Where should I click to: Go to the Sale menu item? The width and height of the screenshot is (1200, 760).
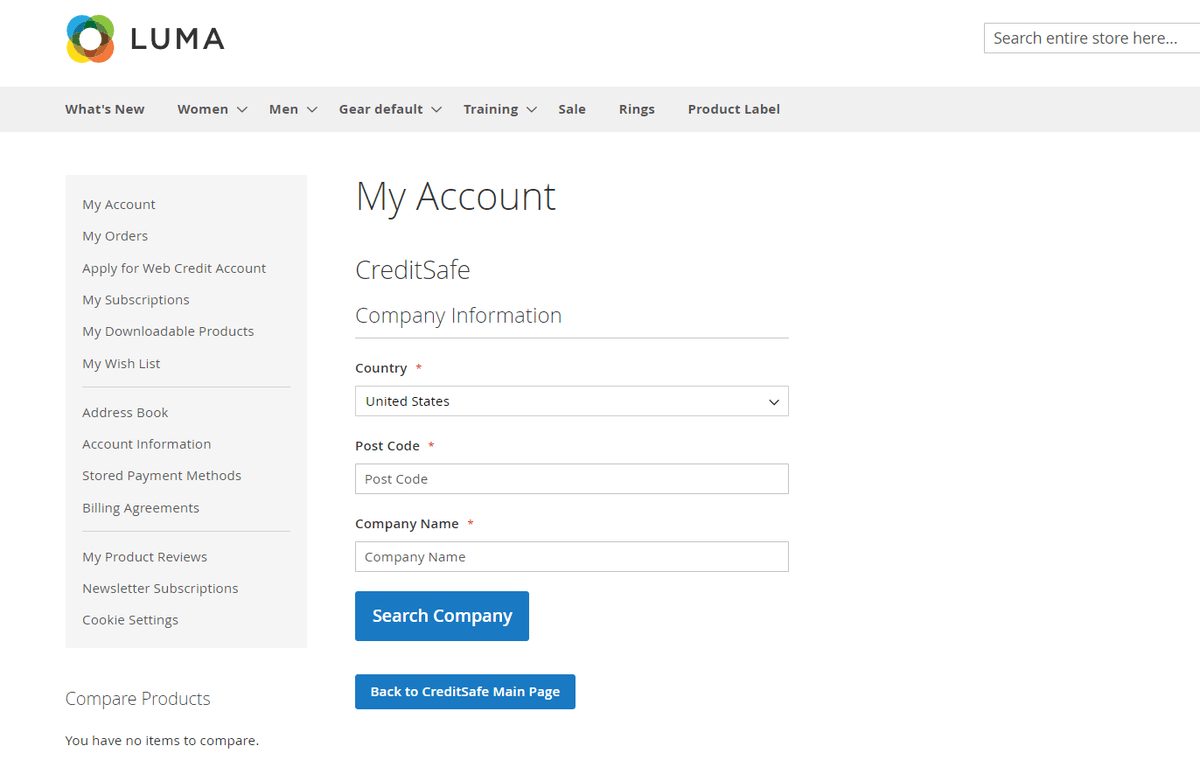tap(572, 109)
